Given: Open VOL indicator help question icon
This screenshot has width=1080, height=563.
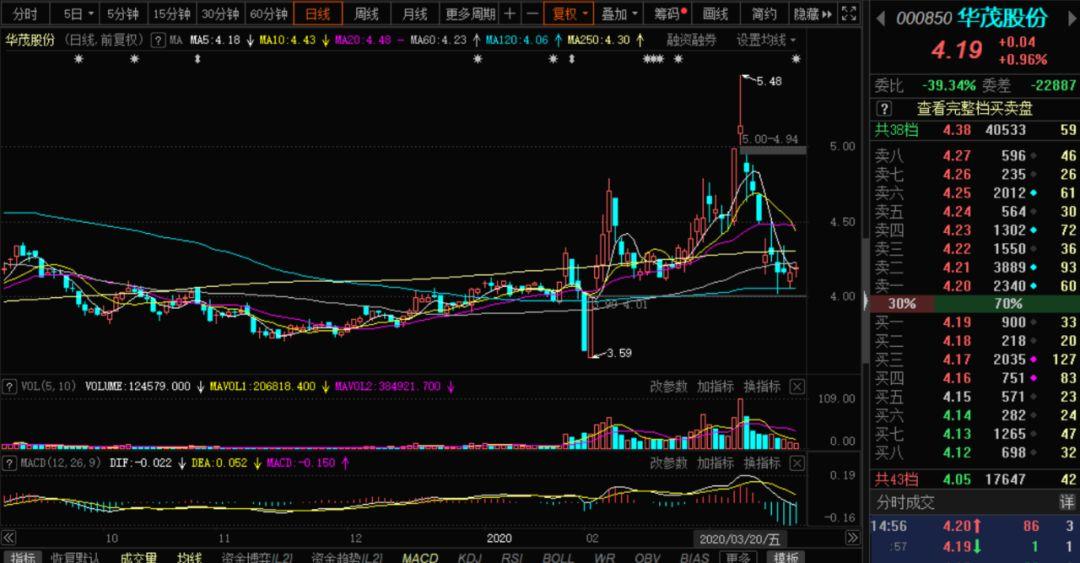Looking at the screenshot, I should (x=9, y=387).
